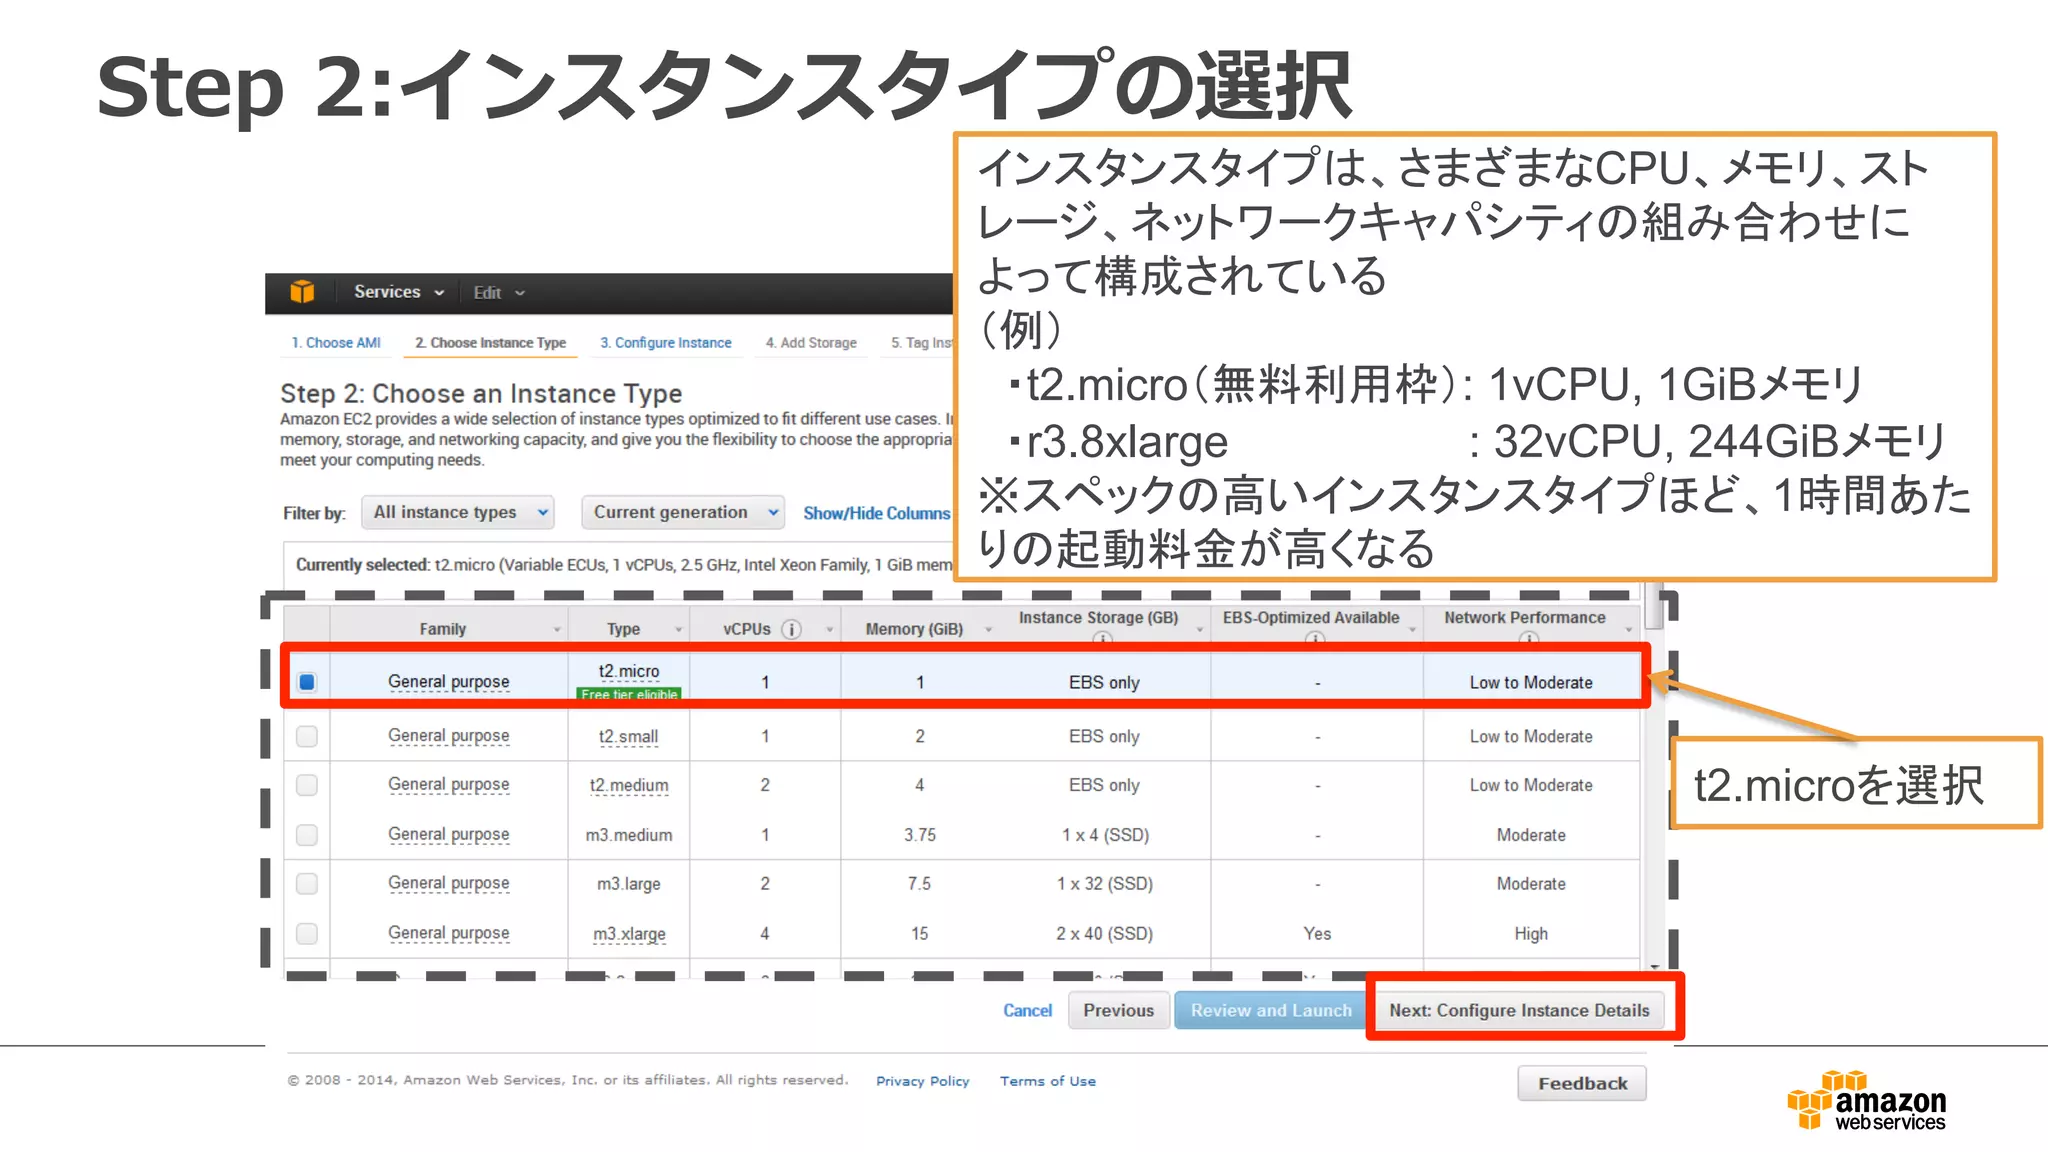
Task: Click the Currently selected t2.micro summary line
Action: tap(624, 565)
